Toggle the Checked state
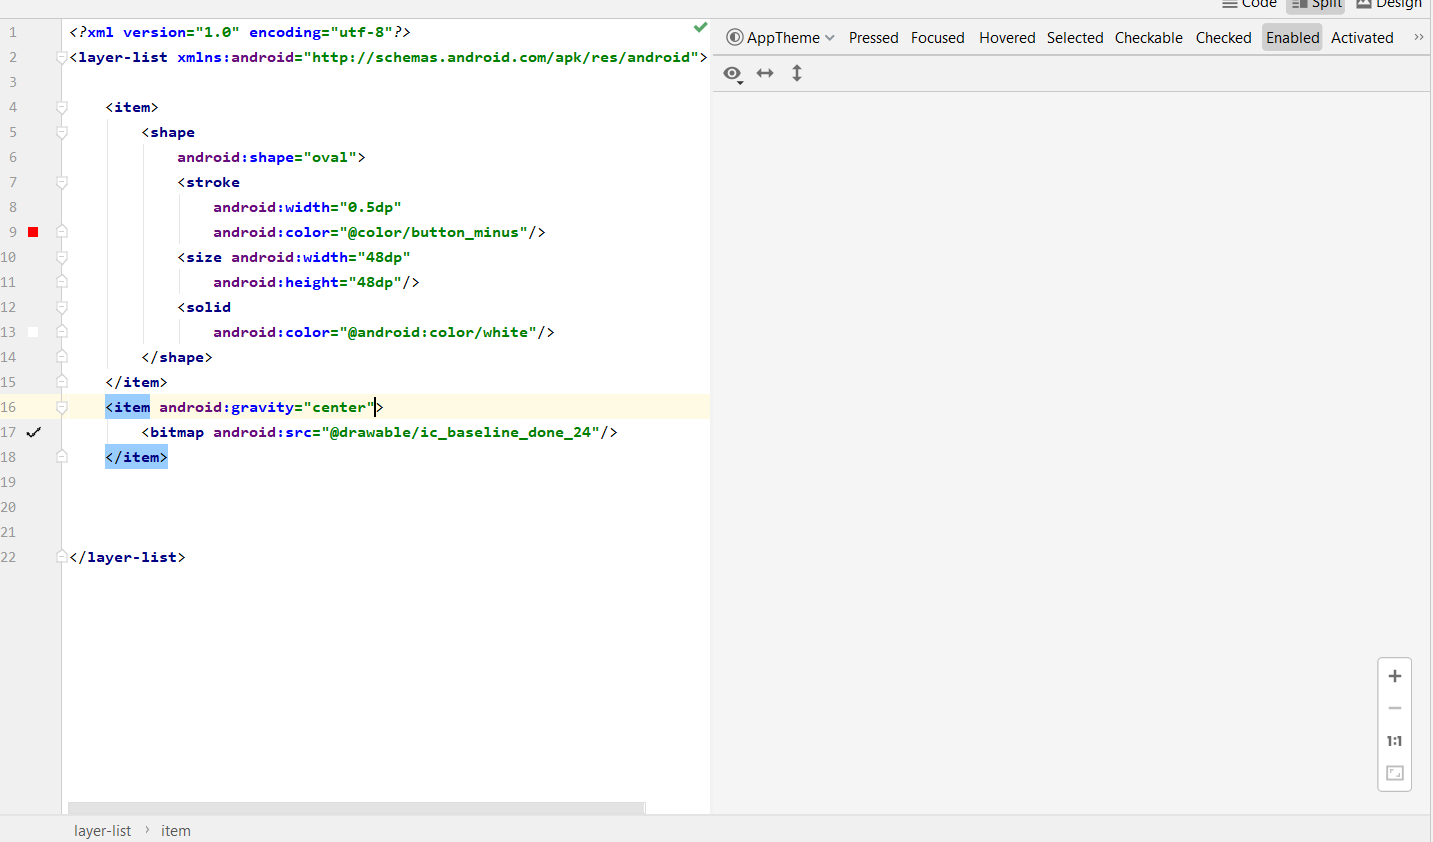 [1223, 38]
